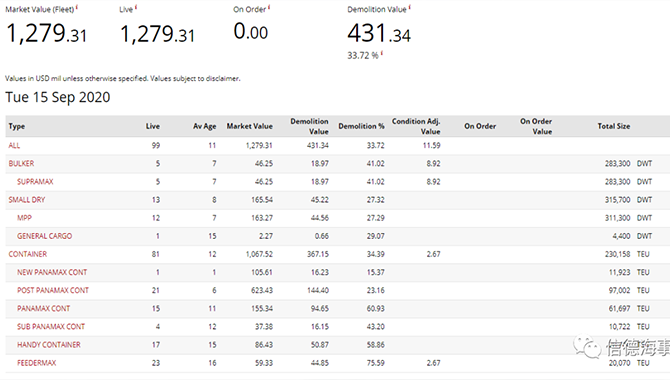The height and width of the screenshot is (380, 670).
Task: Click info icon beside 33.72 % figure
Action: [382, 53]
